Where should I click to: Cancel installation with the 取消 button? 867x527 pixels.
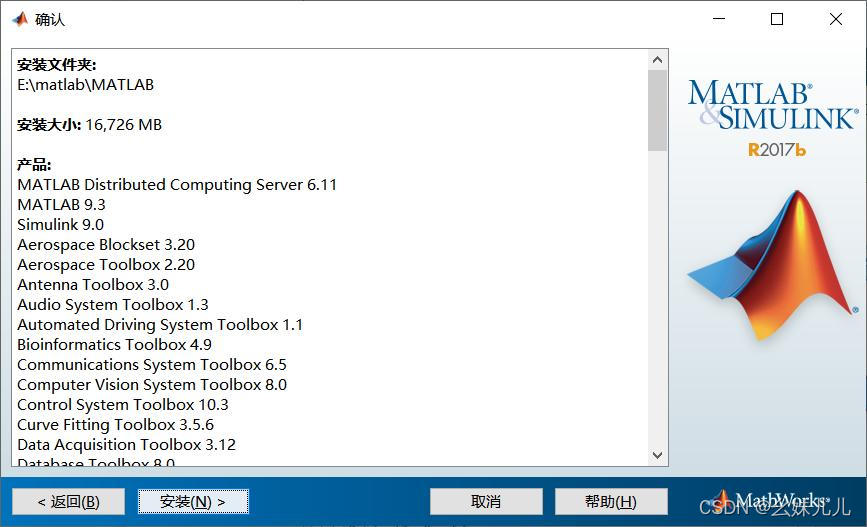(486, 502)
